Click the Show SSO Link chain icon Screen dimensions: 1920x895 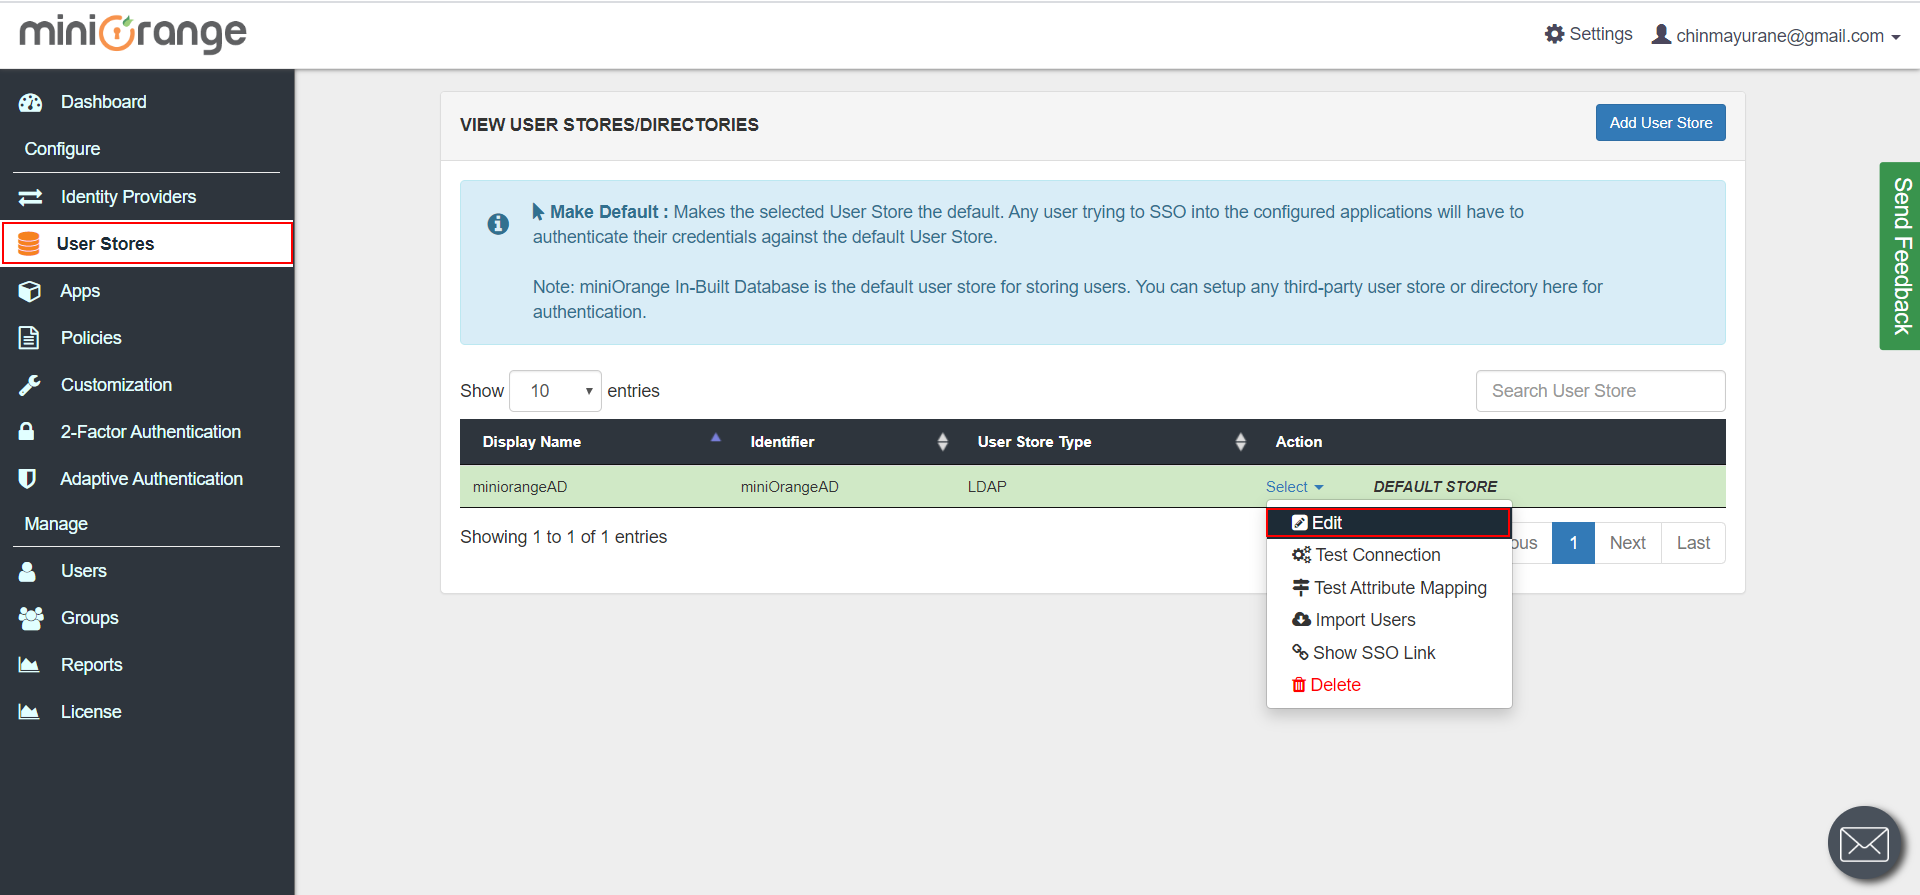click(1300, 652)
